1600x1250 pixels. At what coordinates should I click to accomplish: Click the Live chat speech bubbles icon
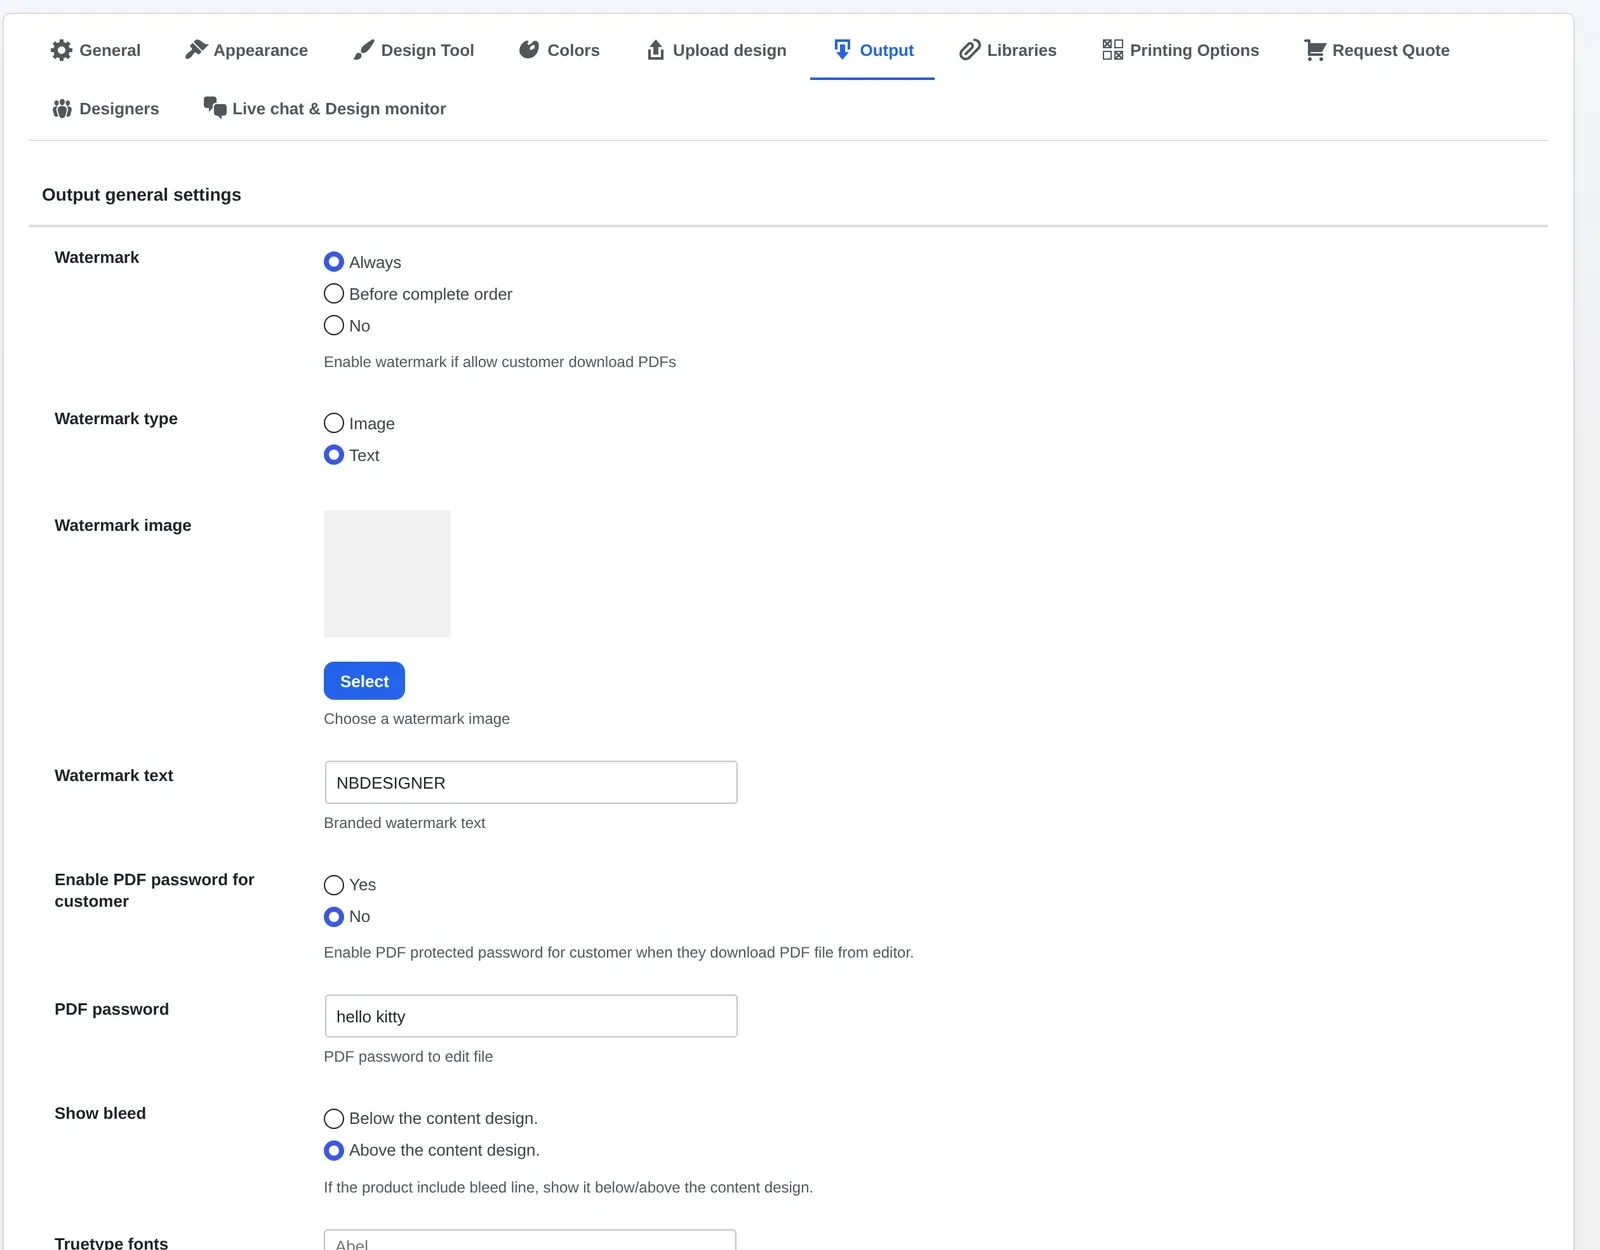[215, 107]
